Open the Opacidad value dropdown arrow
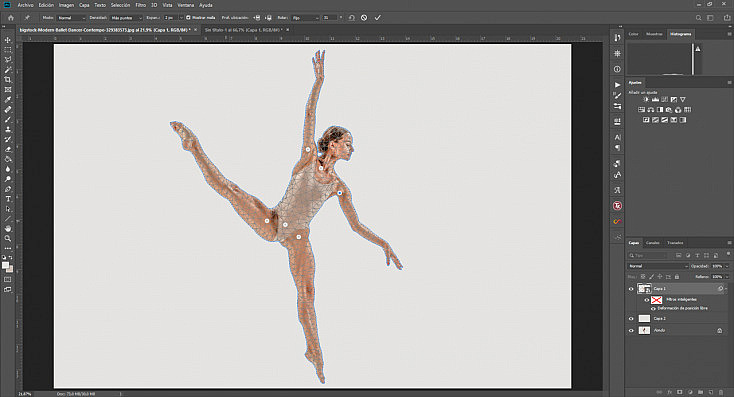This screenshot has width=734, height=397. pos(727,266)
